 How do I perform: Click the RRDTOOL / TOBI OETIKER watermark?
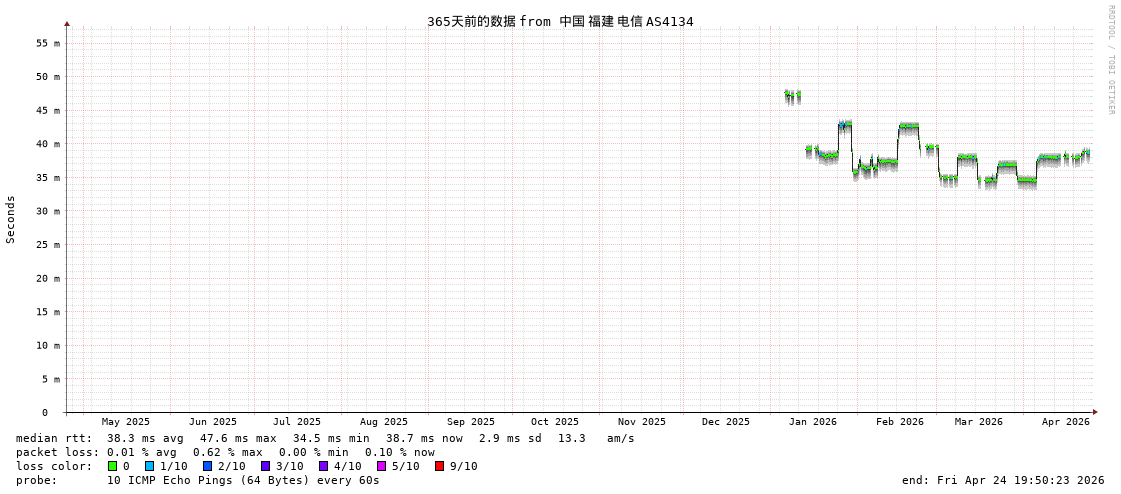1110,60
